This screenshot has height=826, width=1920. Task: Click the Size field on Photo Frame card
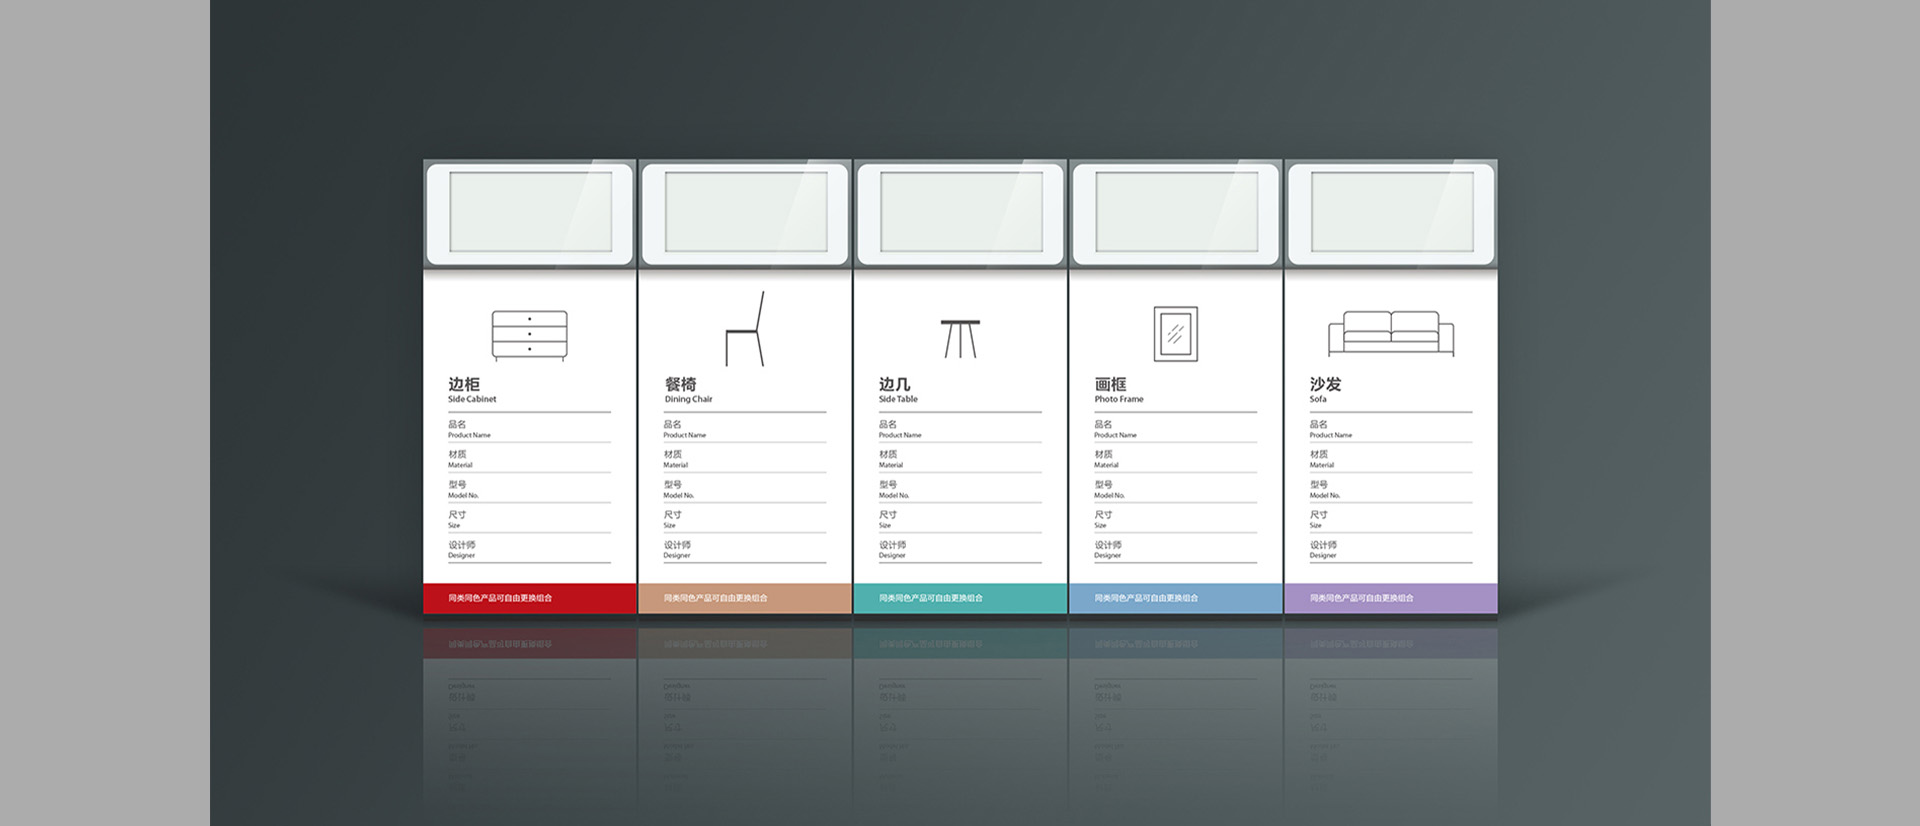1175,519
